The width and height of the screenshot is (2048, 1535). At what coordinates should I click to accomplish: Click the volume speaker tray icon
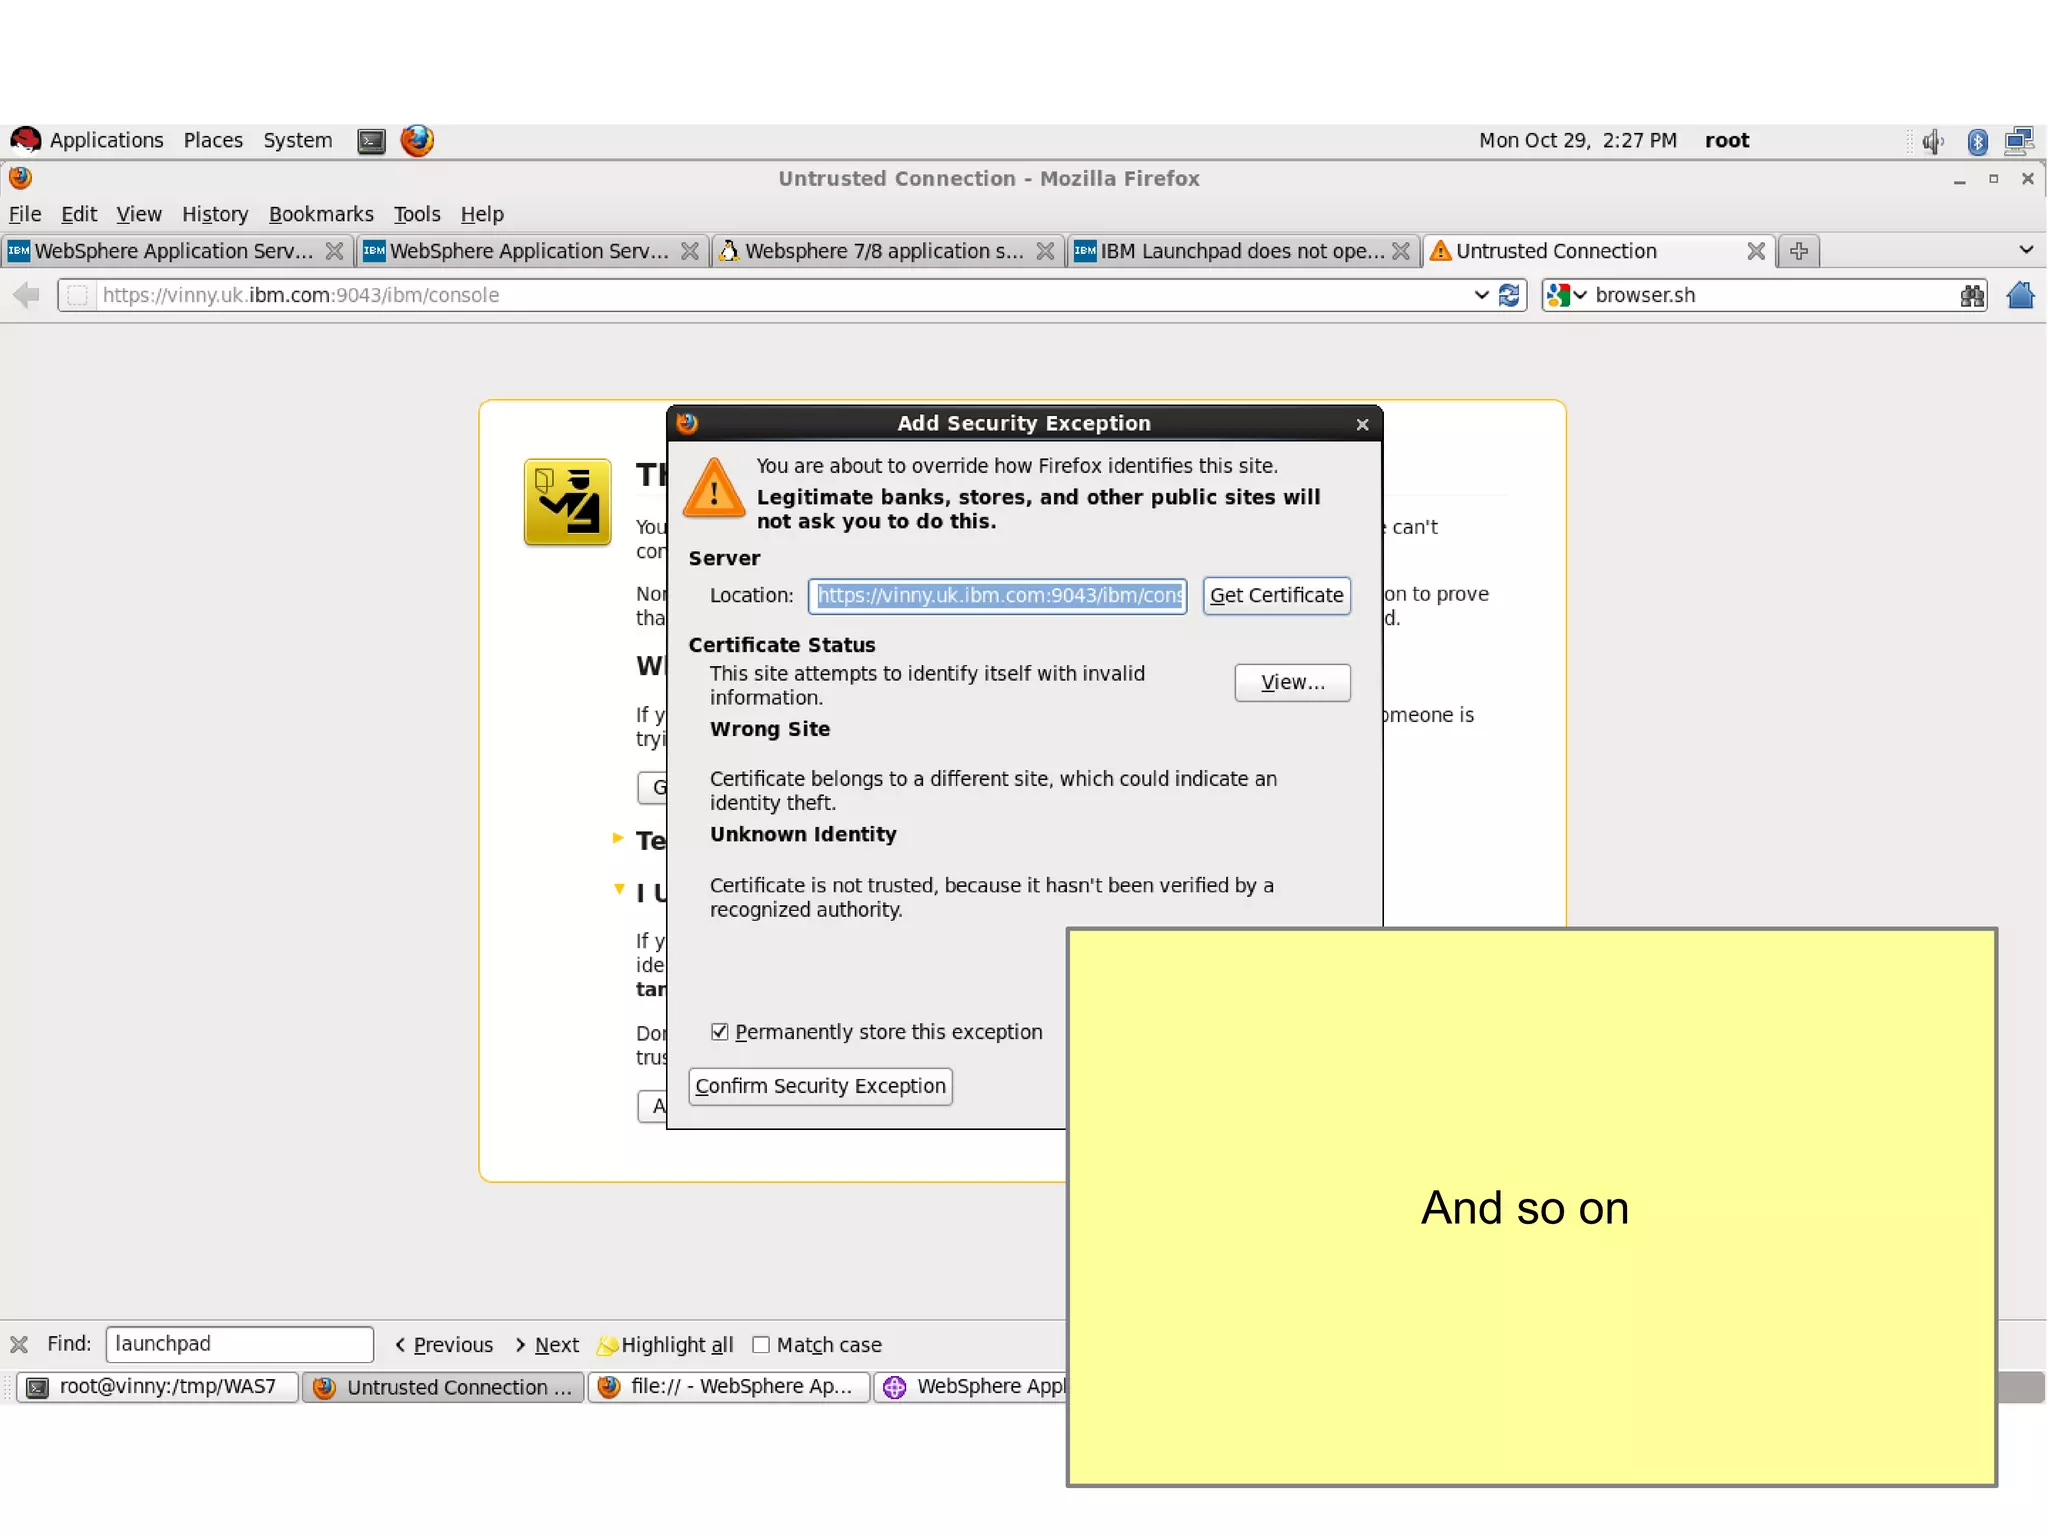pyautogui.click(x=1932, y=141)
